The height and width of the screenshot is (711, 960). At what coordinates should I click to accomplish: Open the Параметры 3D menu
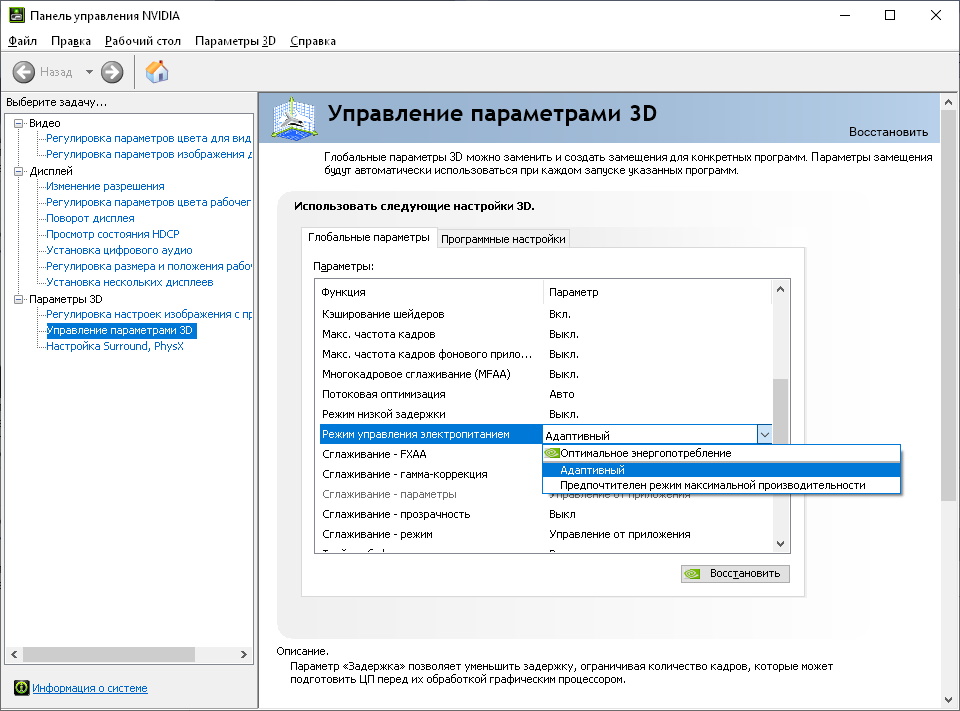(235, 41)
